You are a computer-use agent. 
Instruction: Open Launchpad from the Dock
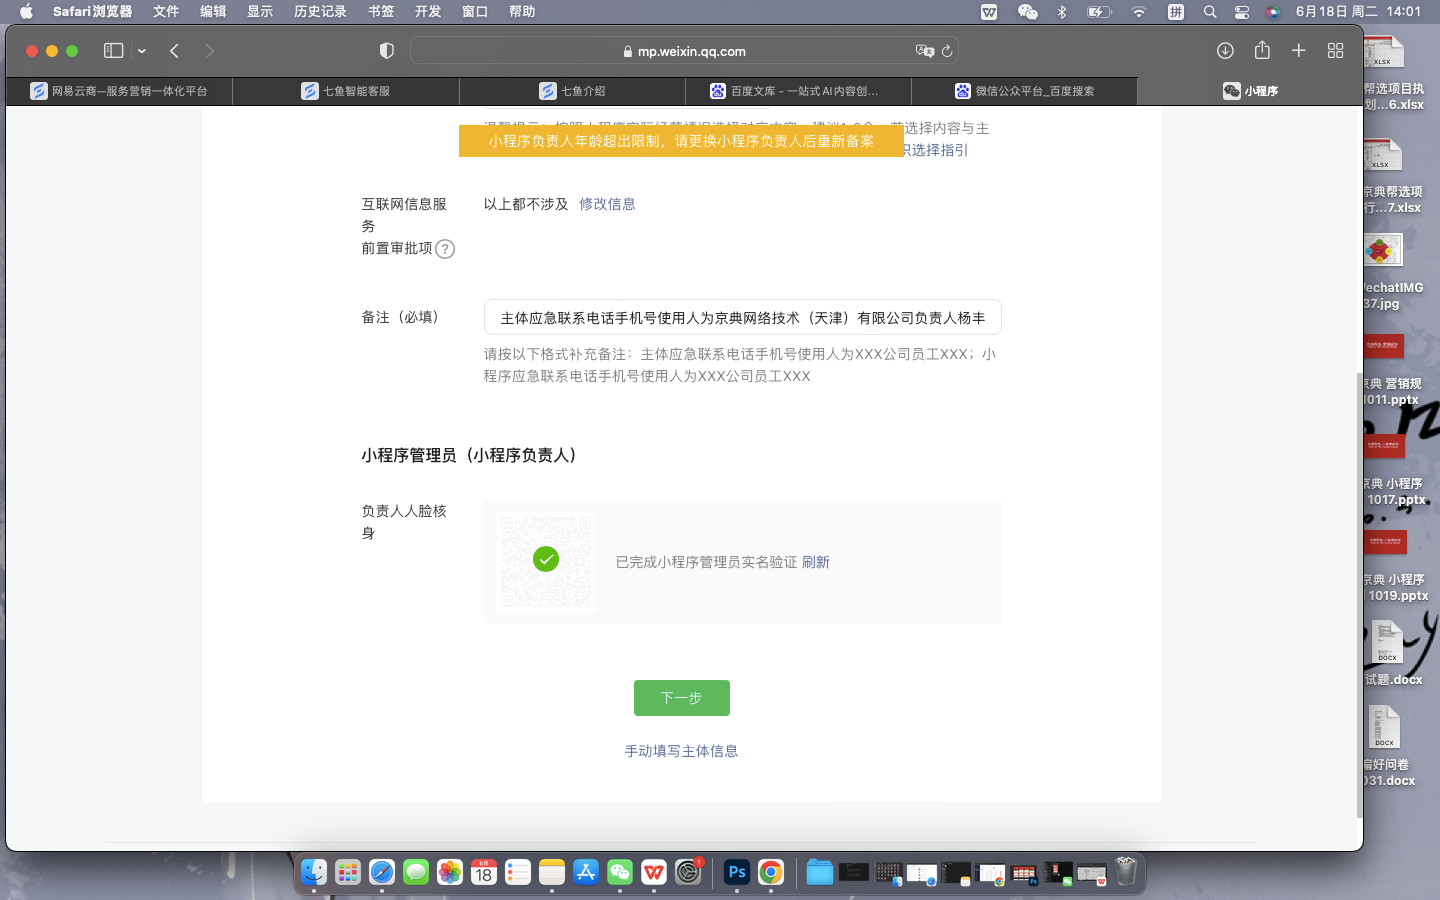click(348, 872)
